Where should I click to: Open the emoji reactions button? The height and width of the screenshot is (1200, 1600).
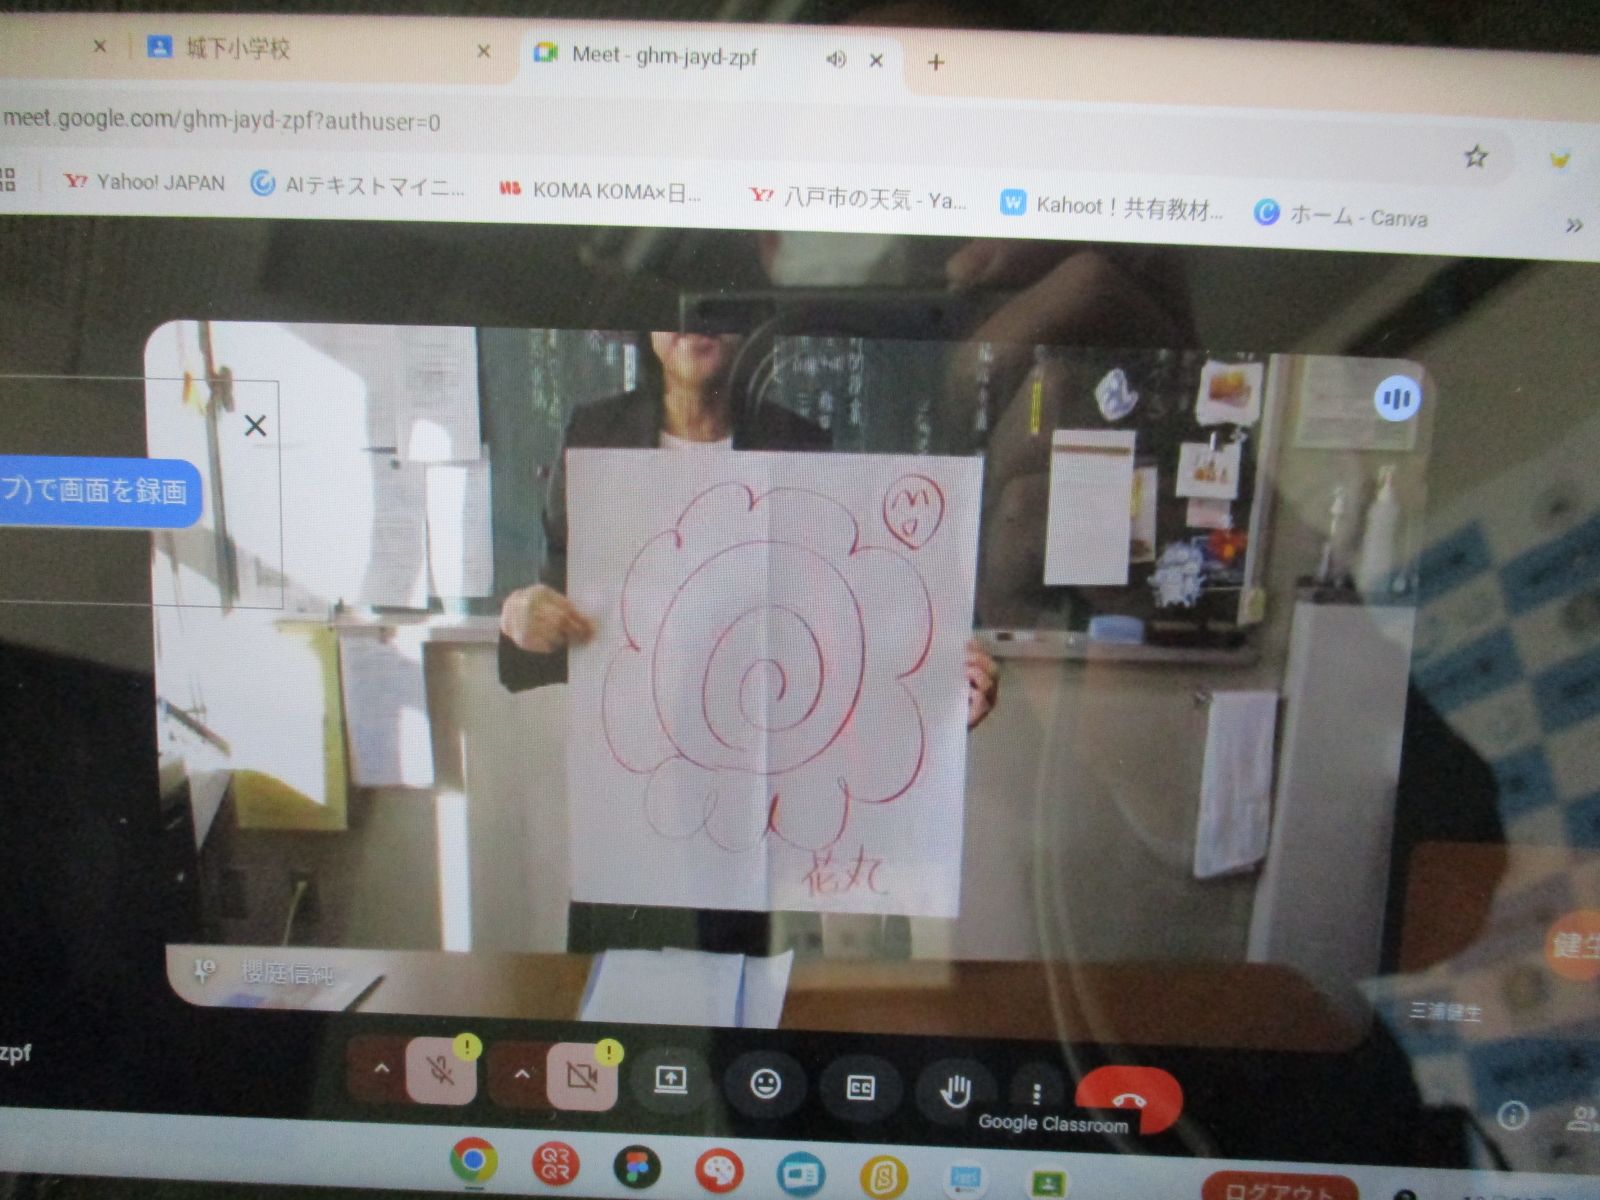(x=765, y=1084)
